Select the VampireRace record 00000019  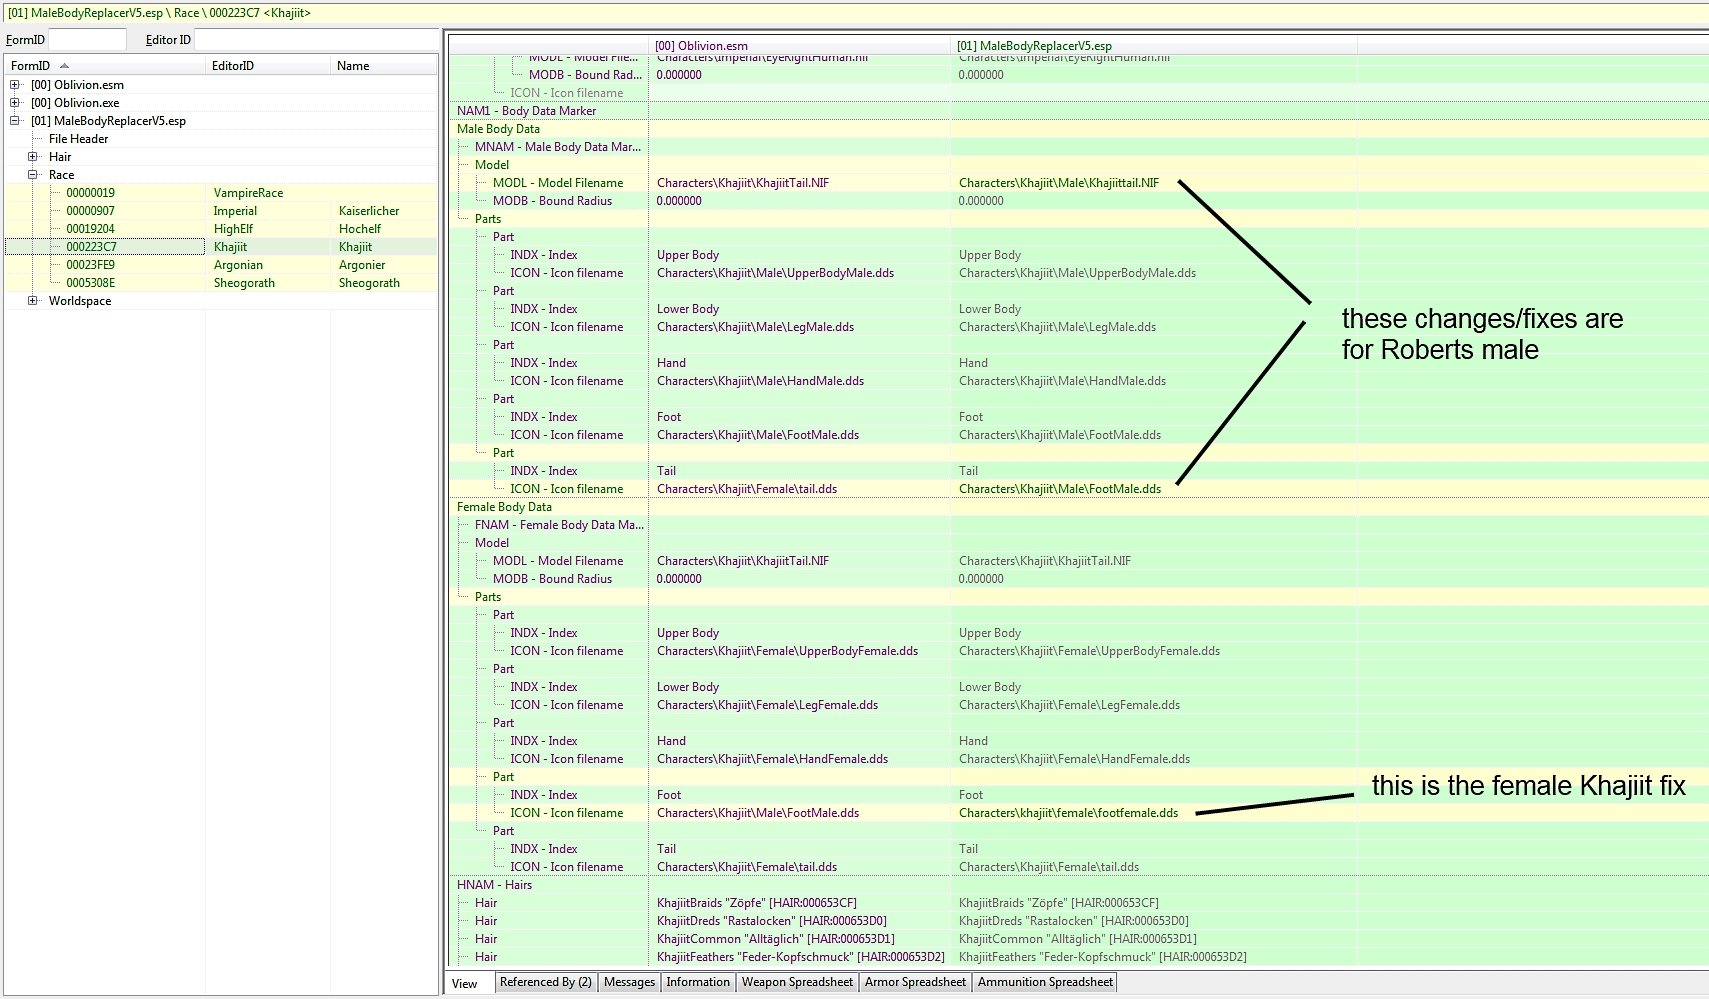[x=221, y=193]
